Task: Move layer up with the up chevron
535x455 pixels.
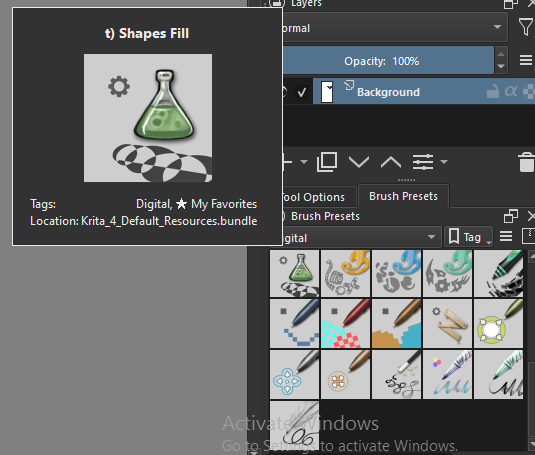Action: pos(391,162)
